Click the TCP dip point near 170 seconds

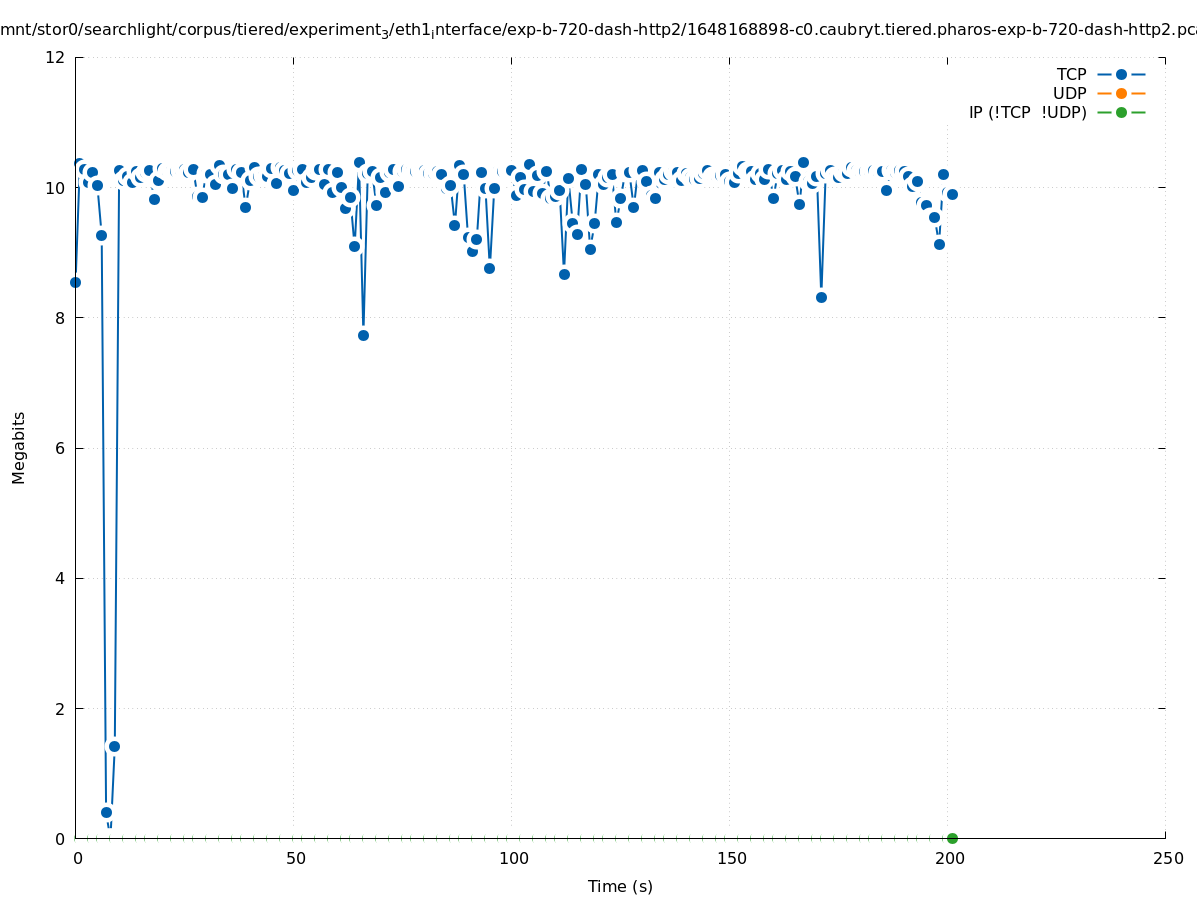[x=821, y=297]
